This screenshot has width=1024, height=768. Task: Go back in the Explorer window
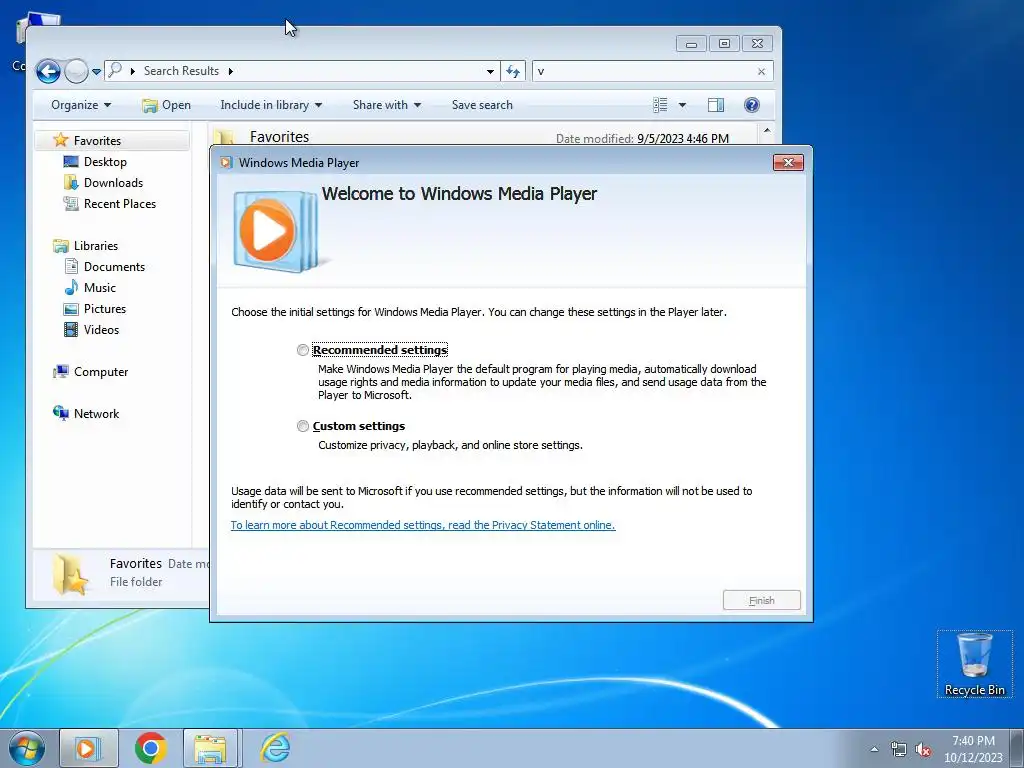point(48,71)
